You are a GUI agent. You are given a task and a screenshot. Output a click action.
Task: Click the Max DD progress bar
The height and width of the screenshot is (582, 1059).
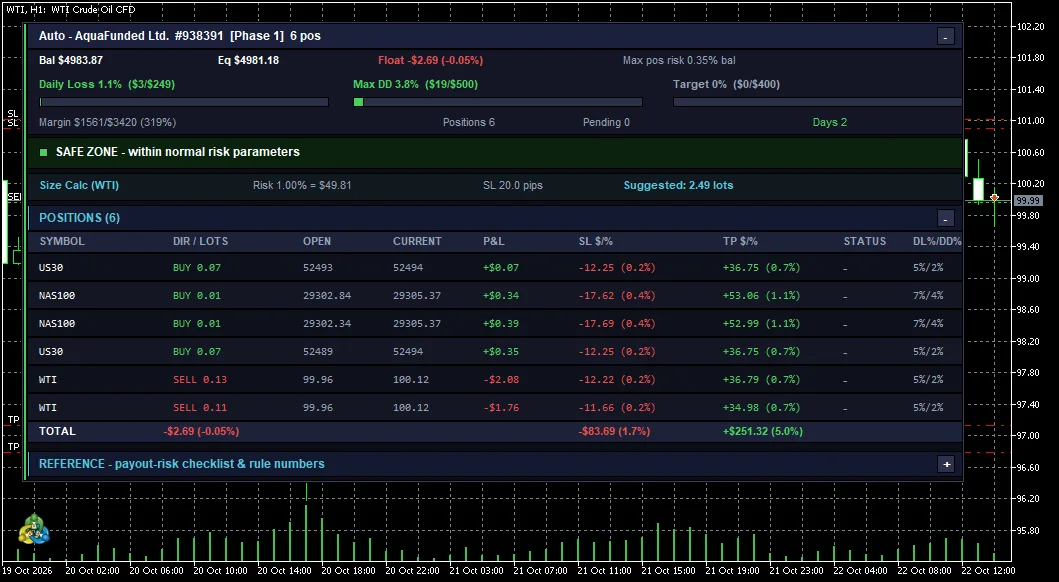click(x=498, y=102)
